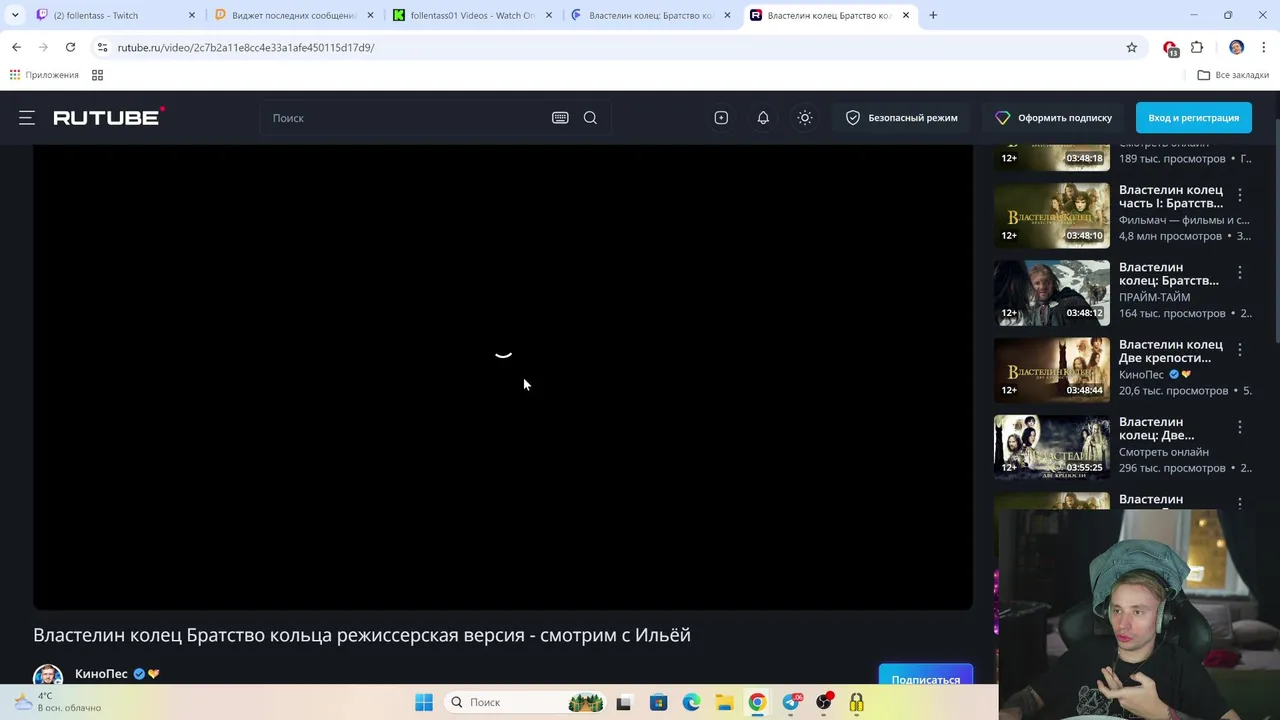Click Вход и регистрация button

tap(1193, 118)
